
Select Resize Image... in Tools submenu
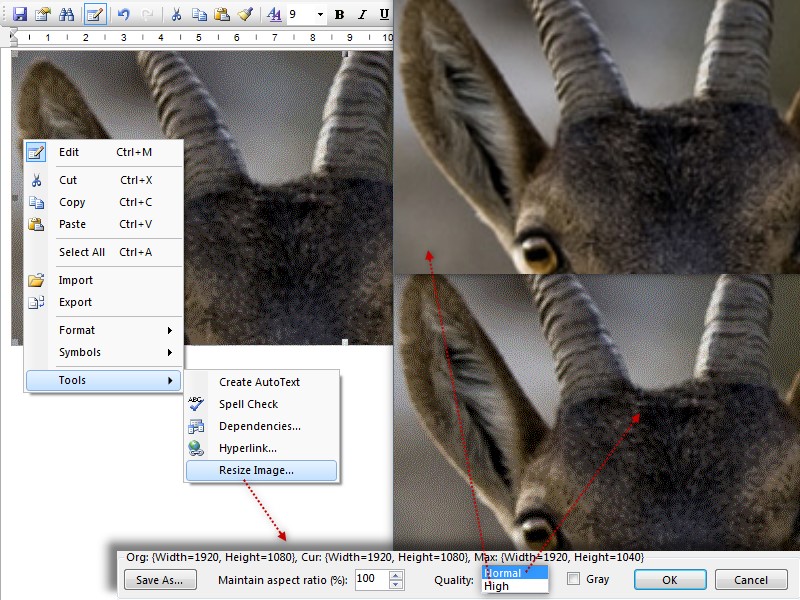pos(261,470)
